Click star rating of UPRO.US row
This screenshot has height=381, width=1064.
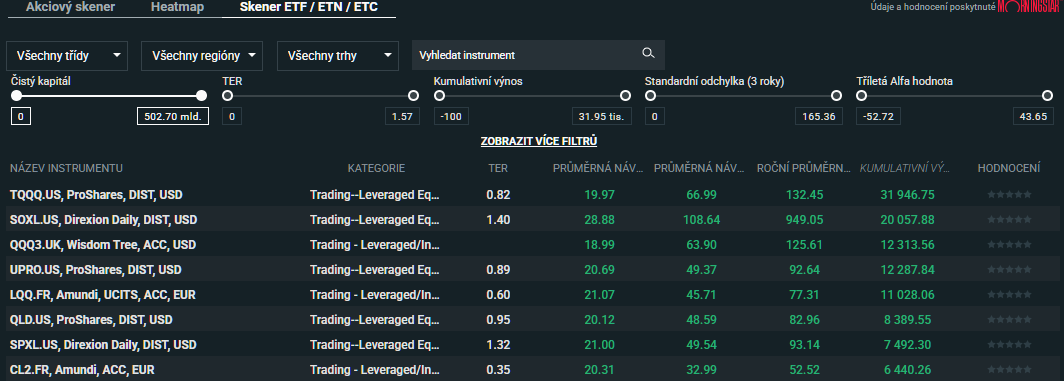(1009, 270)
